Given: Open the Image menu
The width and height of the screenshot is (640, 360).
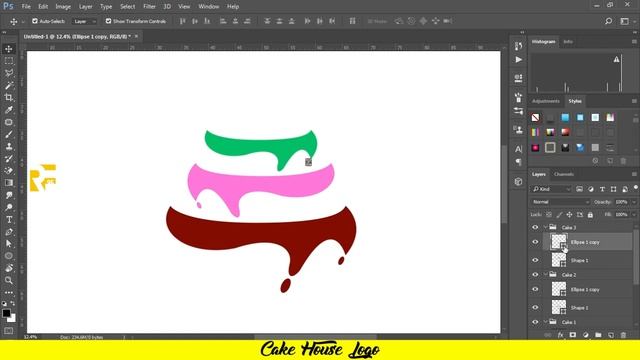Looking at the screenshot, I should tap(63, 7).
